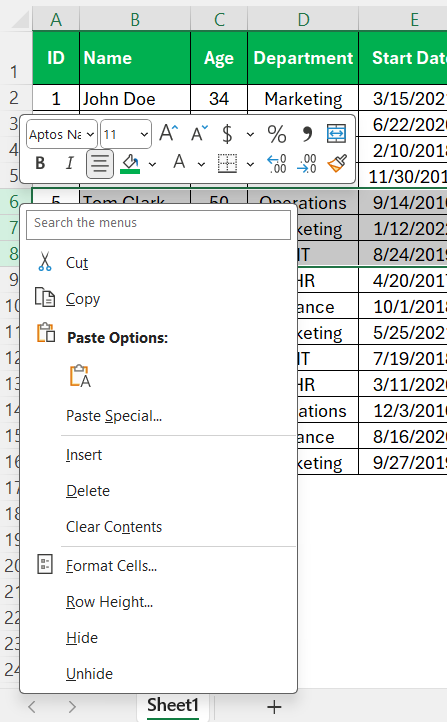This screenshot has height=722, width=447.
Task: Add a new sheet with plus button
Action: click(274, 707)
